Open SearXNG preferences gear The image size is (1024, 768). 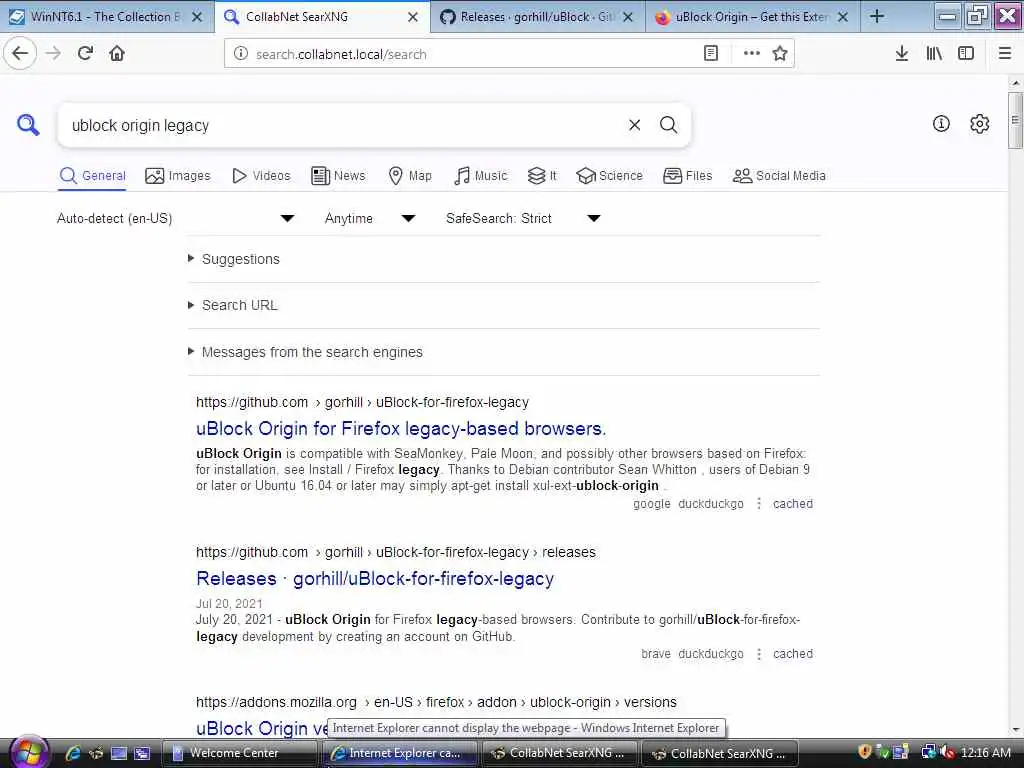980,123
